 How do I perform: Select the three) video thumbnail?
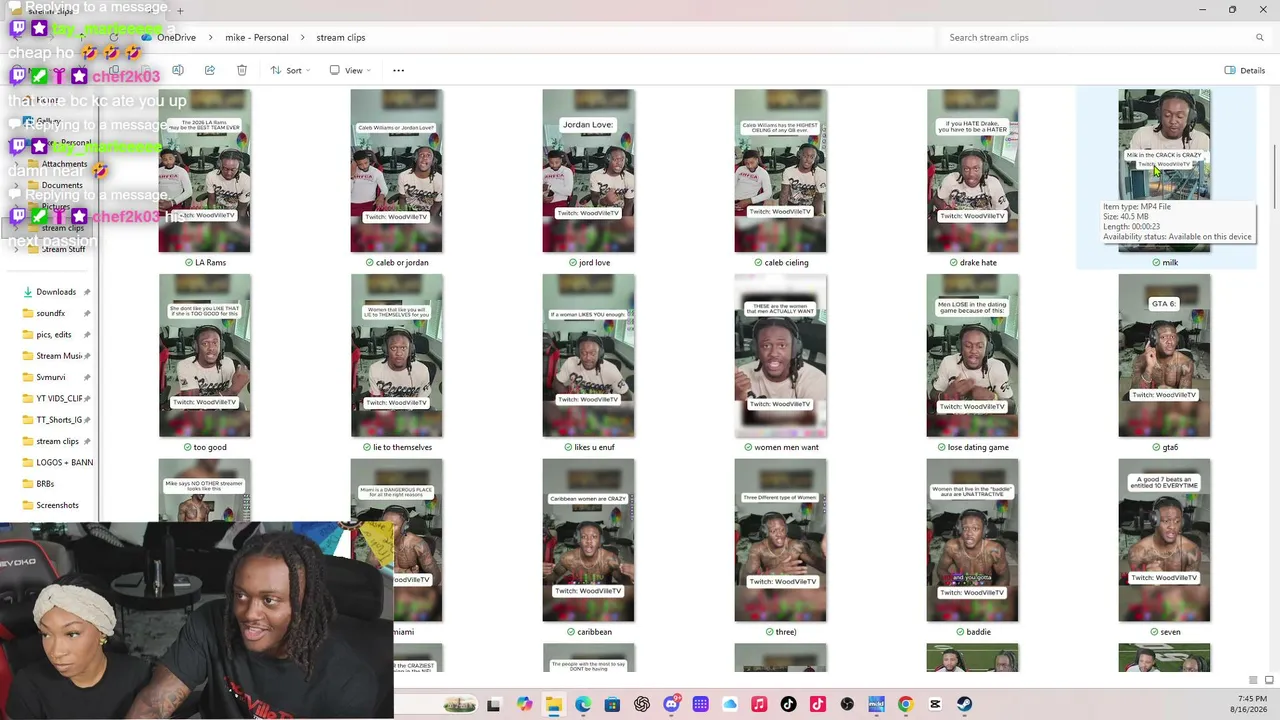[x=780, y=540]
